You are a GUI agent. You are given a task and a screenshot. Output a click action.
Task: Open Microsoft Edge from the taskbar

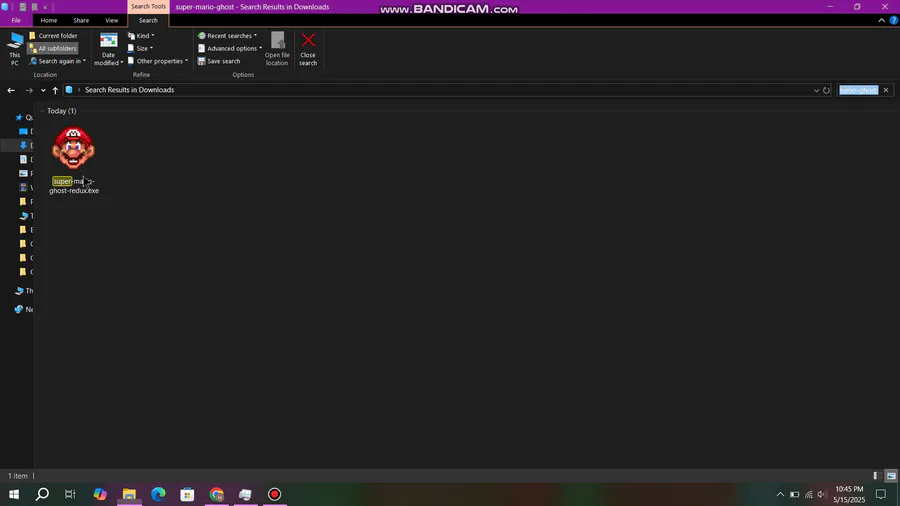(158, 494)
